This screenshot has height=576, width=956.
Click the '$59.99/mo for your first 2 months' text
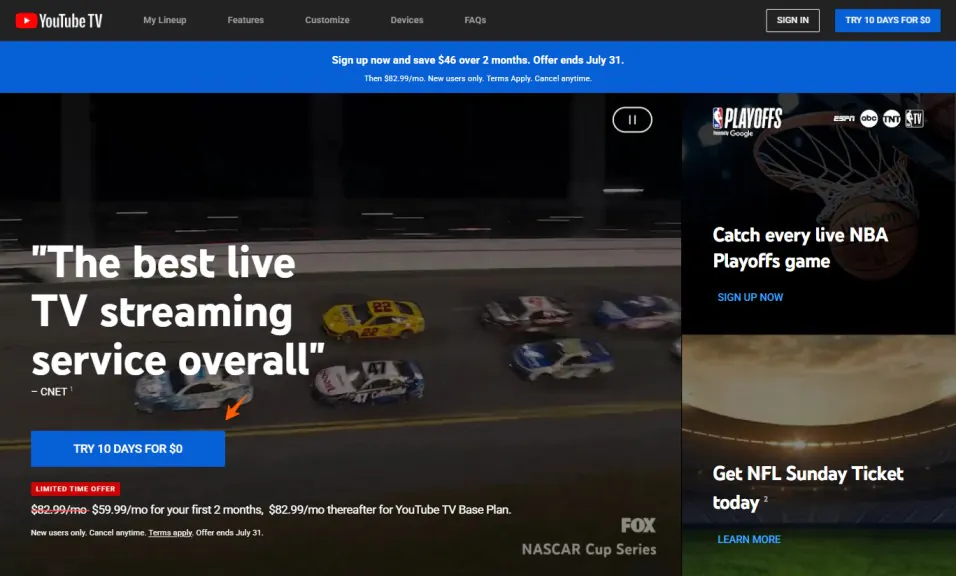click(177, 510)
